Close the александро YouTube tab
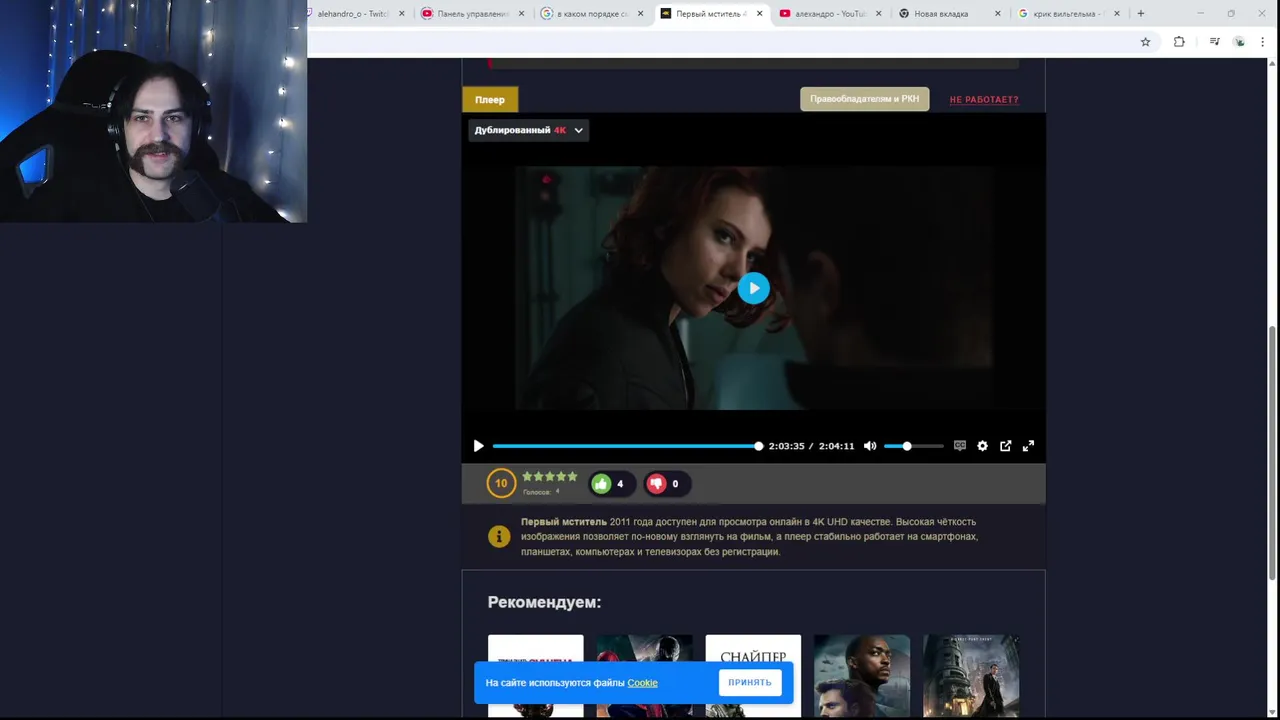The height and width of the screenshot is (720, 1280). pyautogui.click(x=879, y=14)
